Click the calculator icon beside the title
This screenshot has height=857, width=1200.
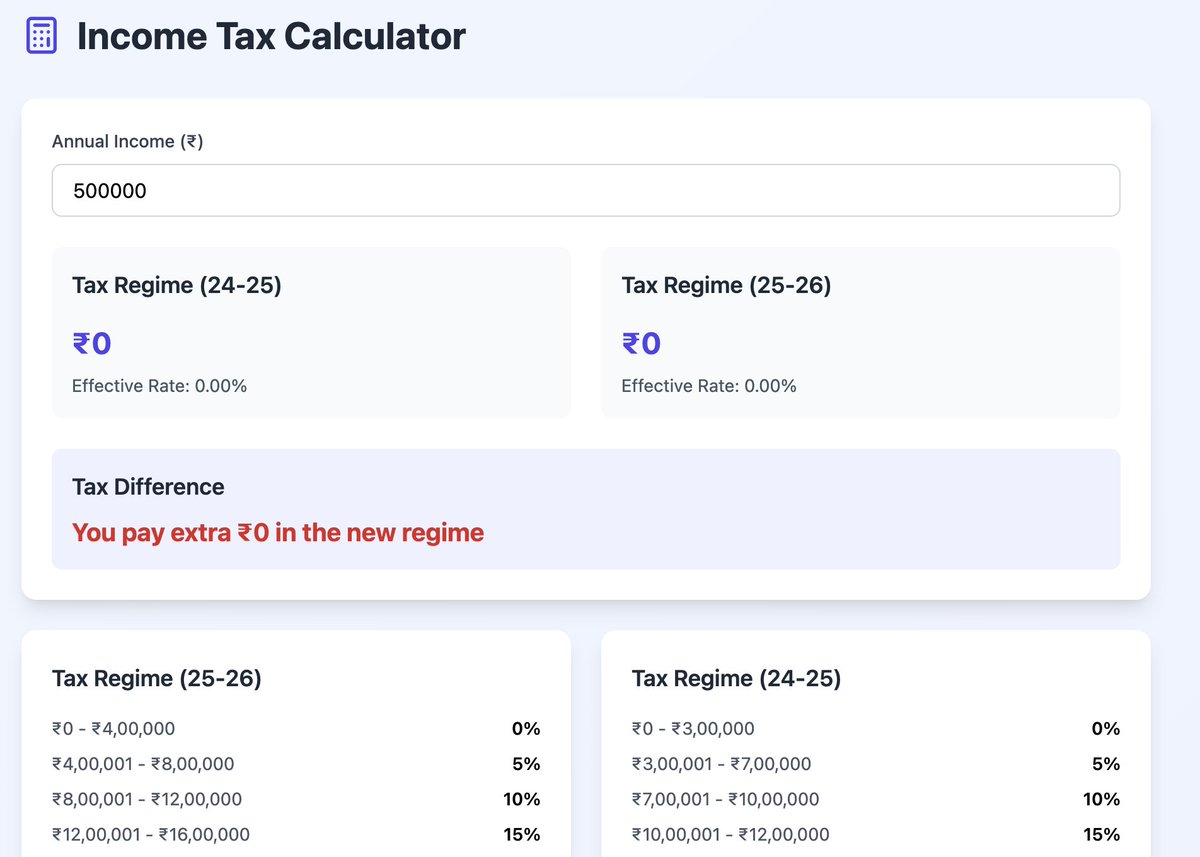(x=41, y=36)
